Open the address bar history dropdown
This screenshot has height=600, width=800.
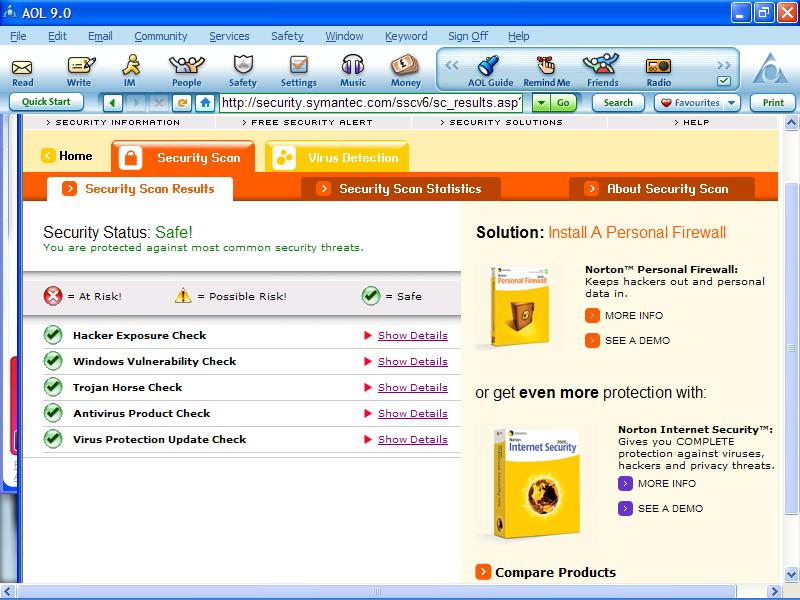[541, 103]
